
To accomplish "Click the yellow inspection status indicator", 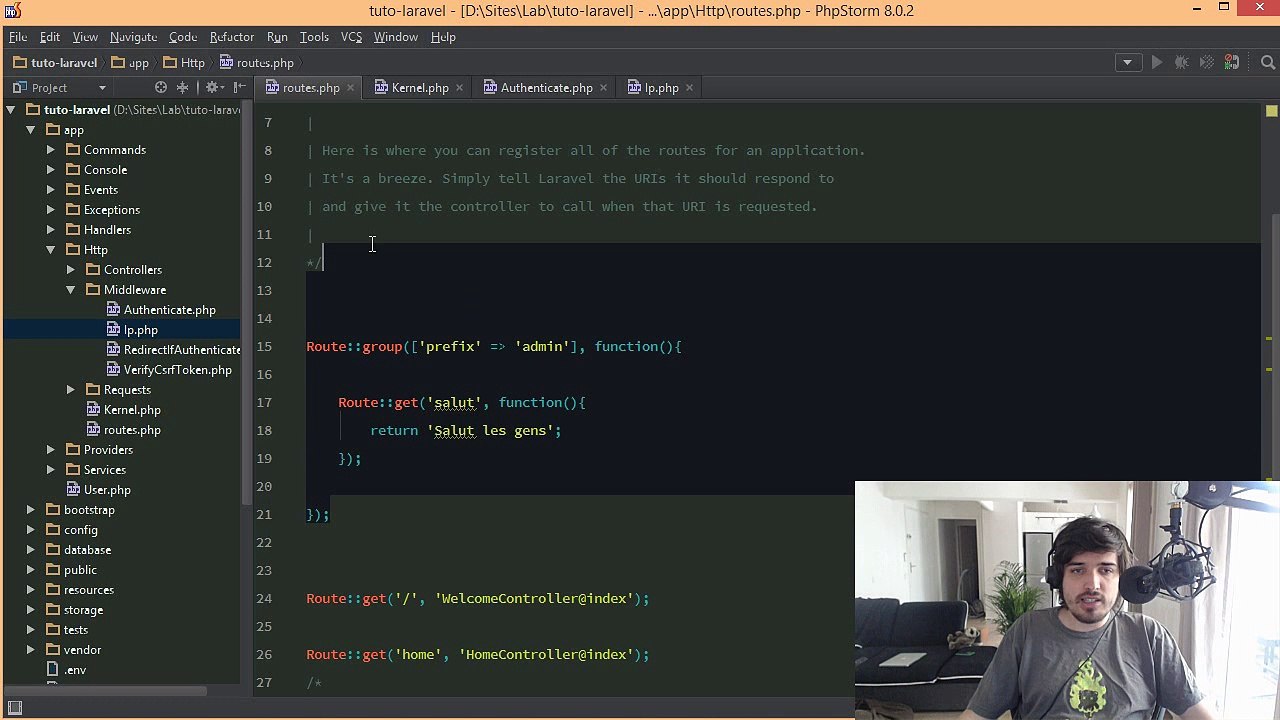I will click(1272, 111).
